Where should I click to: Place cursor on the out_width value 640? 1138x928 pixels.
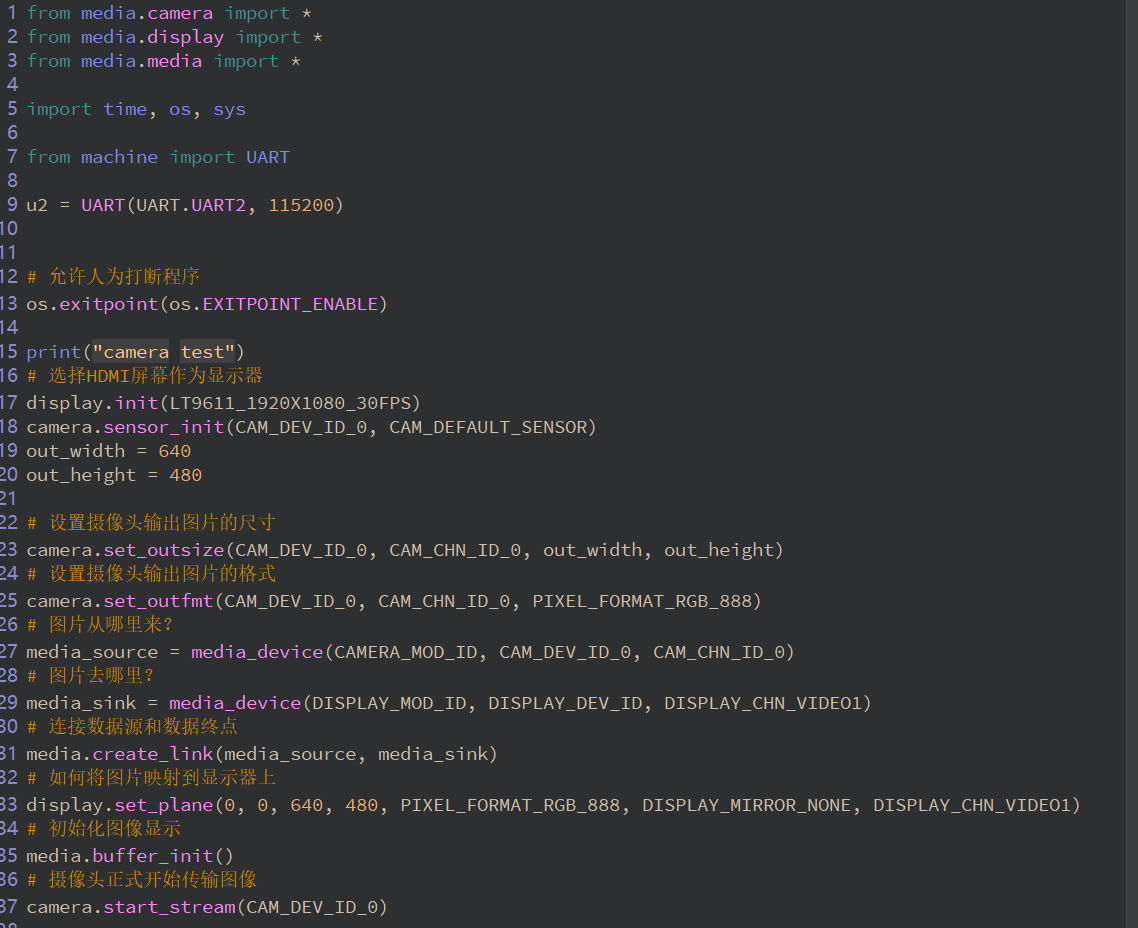pyautogui.click(x=174, y=451)
